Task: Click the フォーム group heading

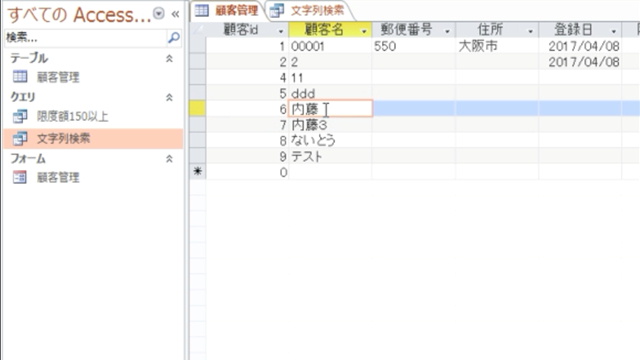Action: coord(28,158)
